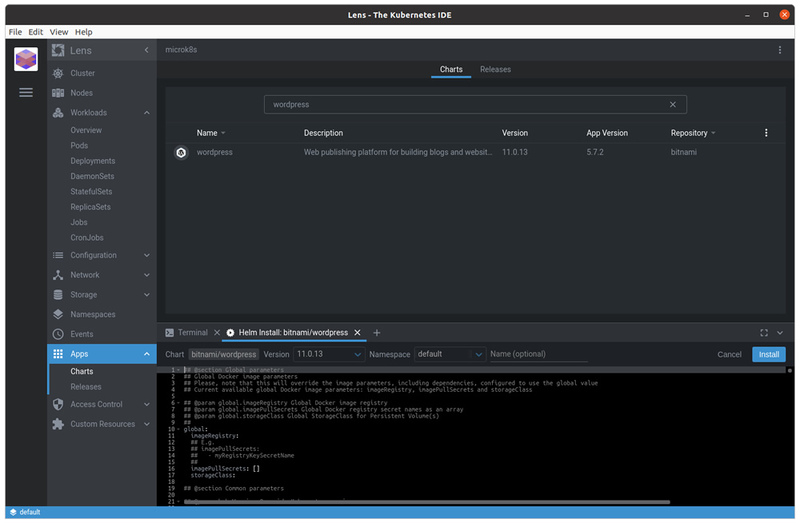Collapse the bottom dock panel
Screen dimensions: 800x523
[x=780, y=333]
